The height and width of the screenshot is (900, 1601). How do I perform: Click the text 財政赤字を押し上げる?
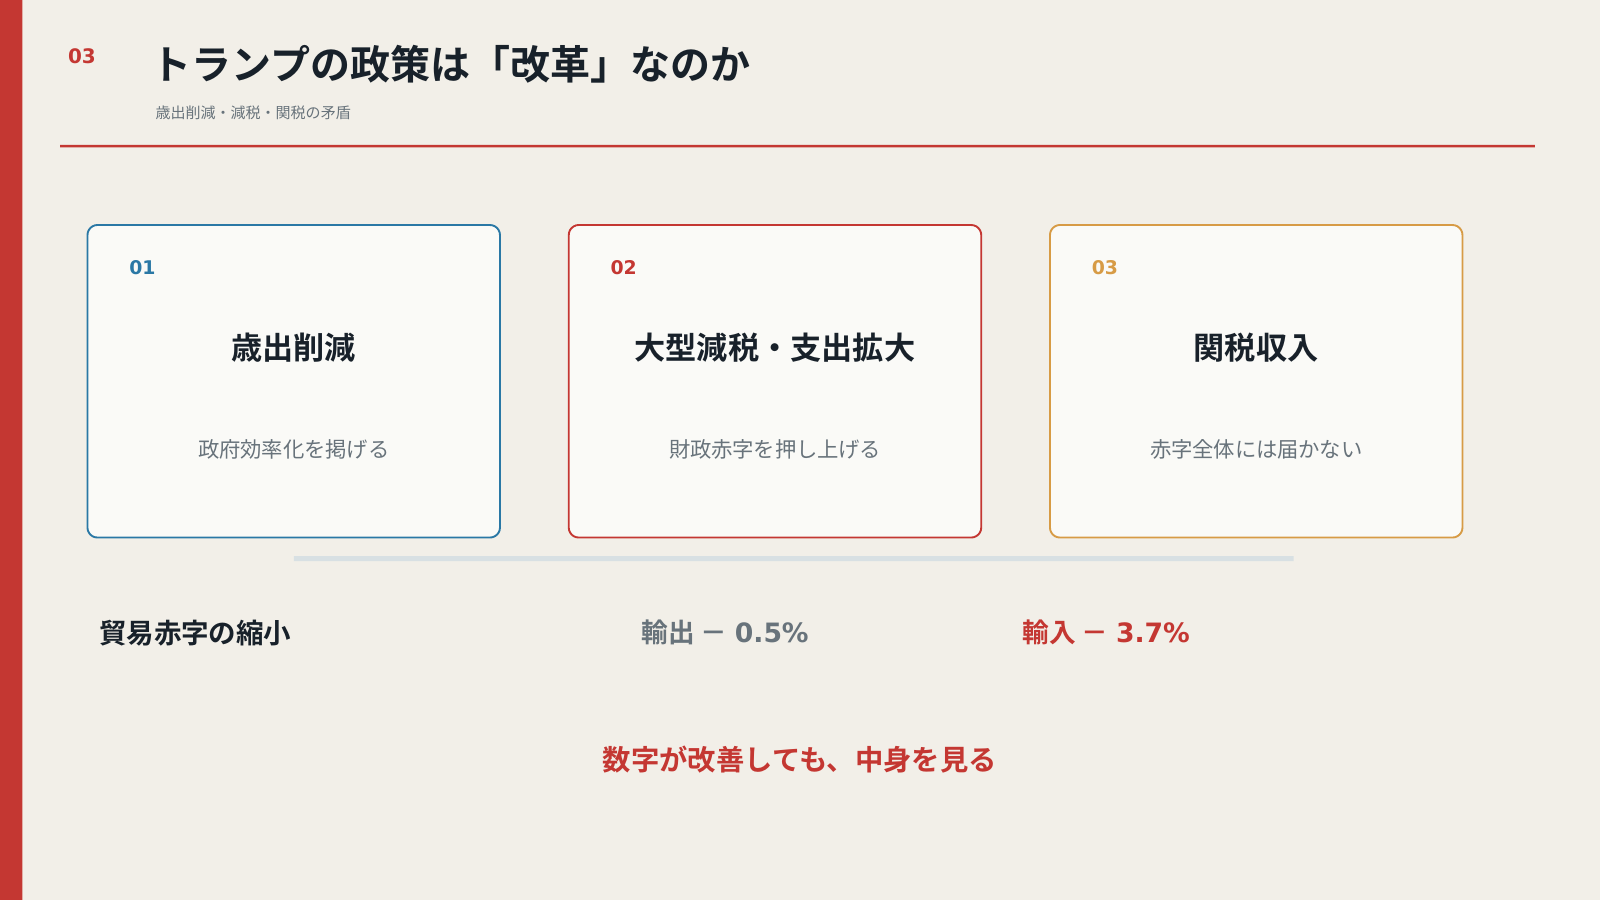[775, 449]
